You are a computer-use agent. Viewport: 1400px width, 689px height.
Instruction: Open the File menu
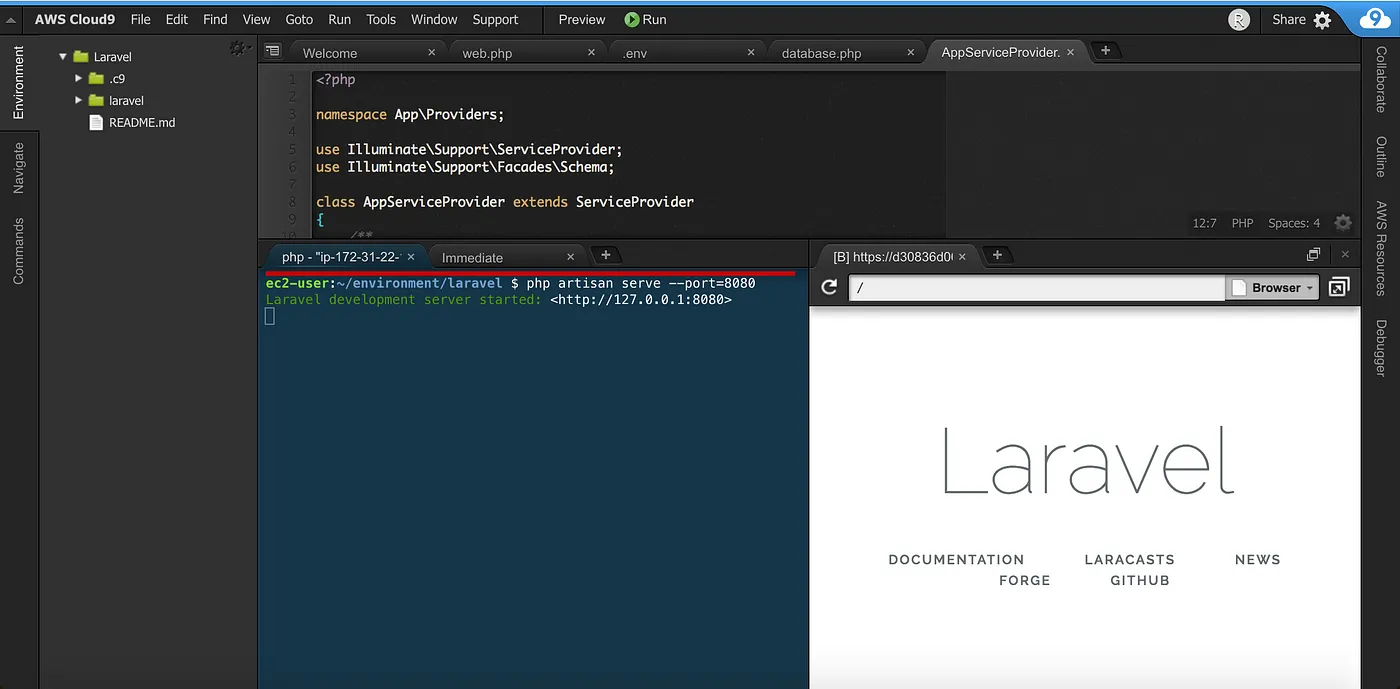point(141,20)
